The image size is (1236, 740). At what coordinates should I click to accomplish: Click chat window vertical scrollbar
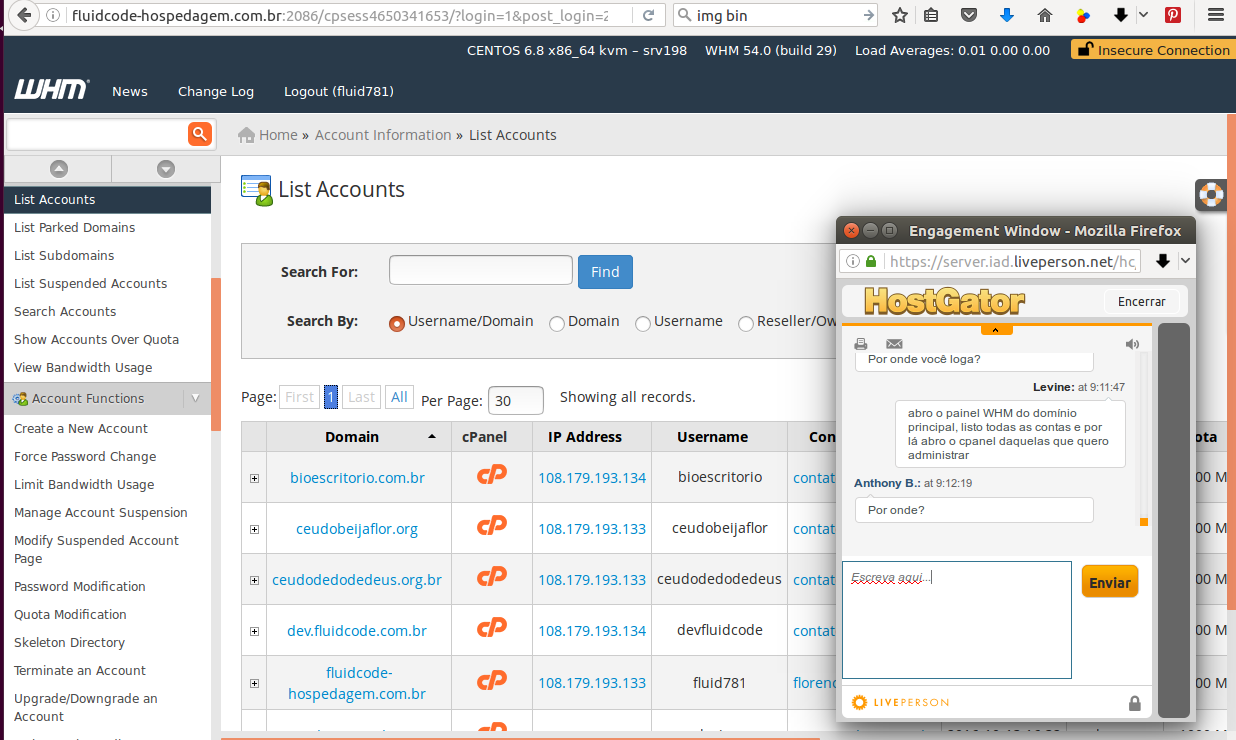coord(1144,437)
